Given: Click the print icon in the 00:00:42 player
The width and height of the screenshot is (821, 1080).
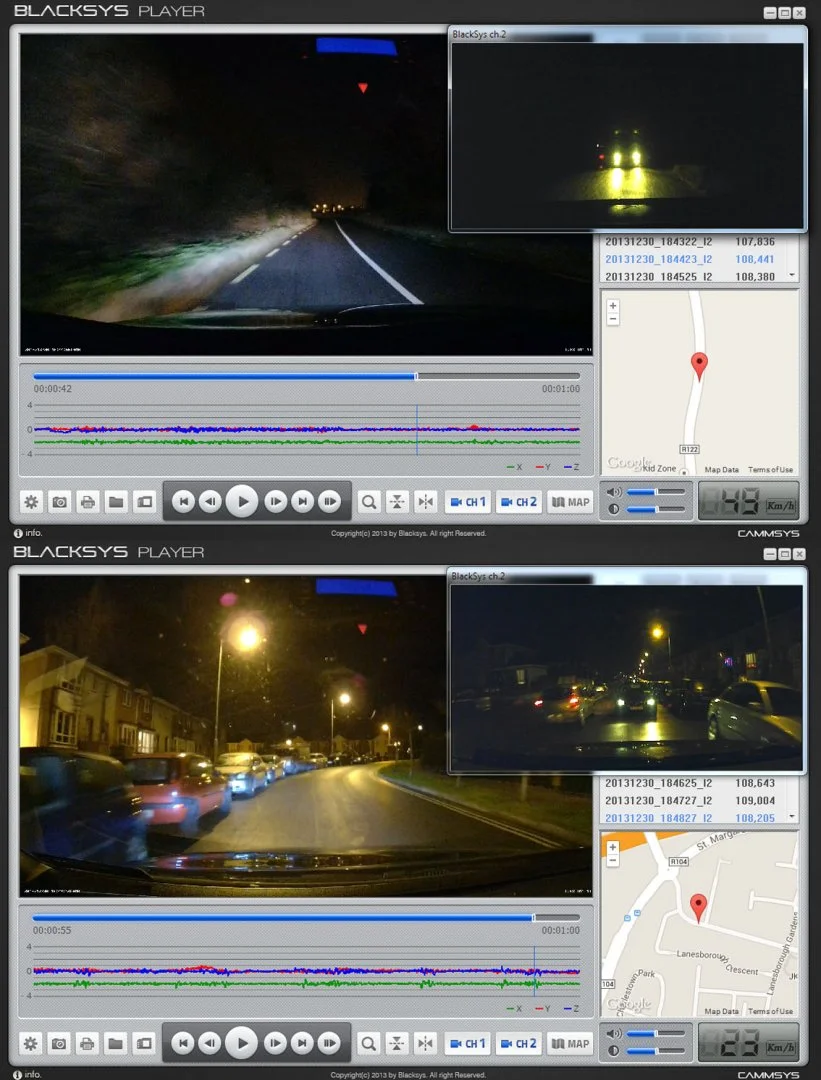Looking at the screenshot, I should tap(87, 502).
